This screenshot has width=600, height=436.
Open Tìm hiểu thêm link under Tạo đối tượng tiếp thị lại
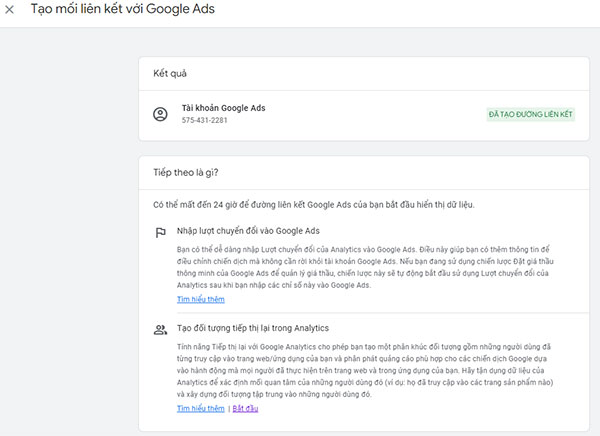click(x=201, y=408)
